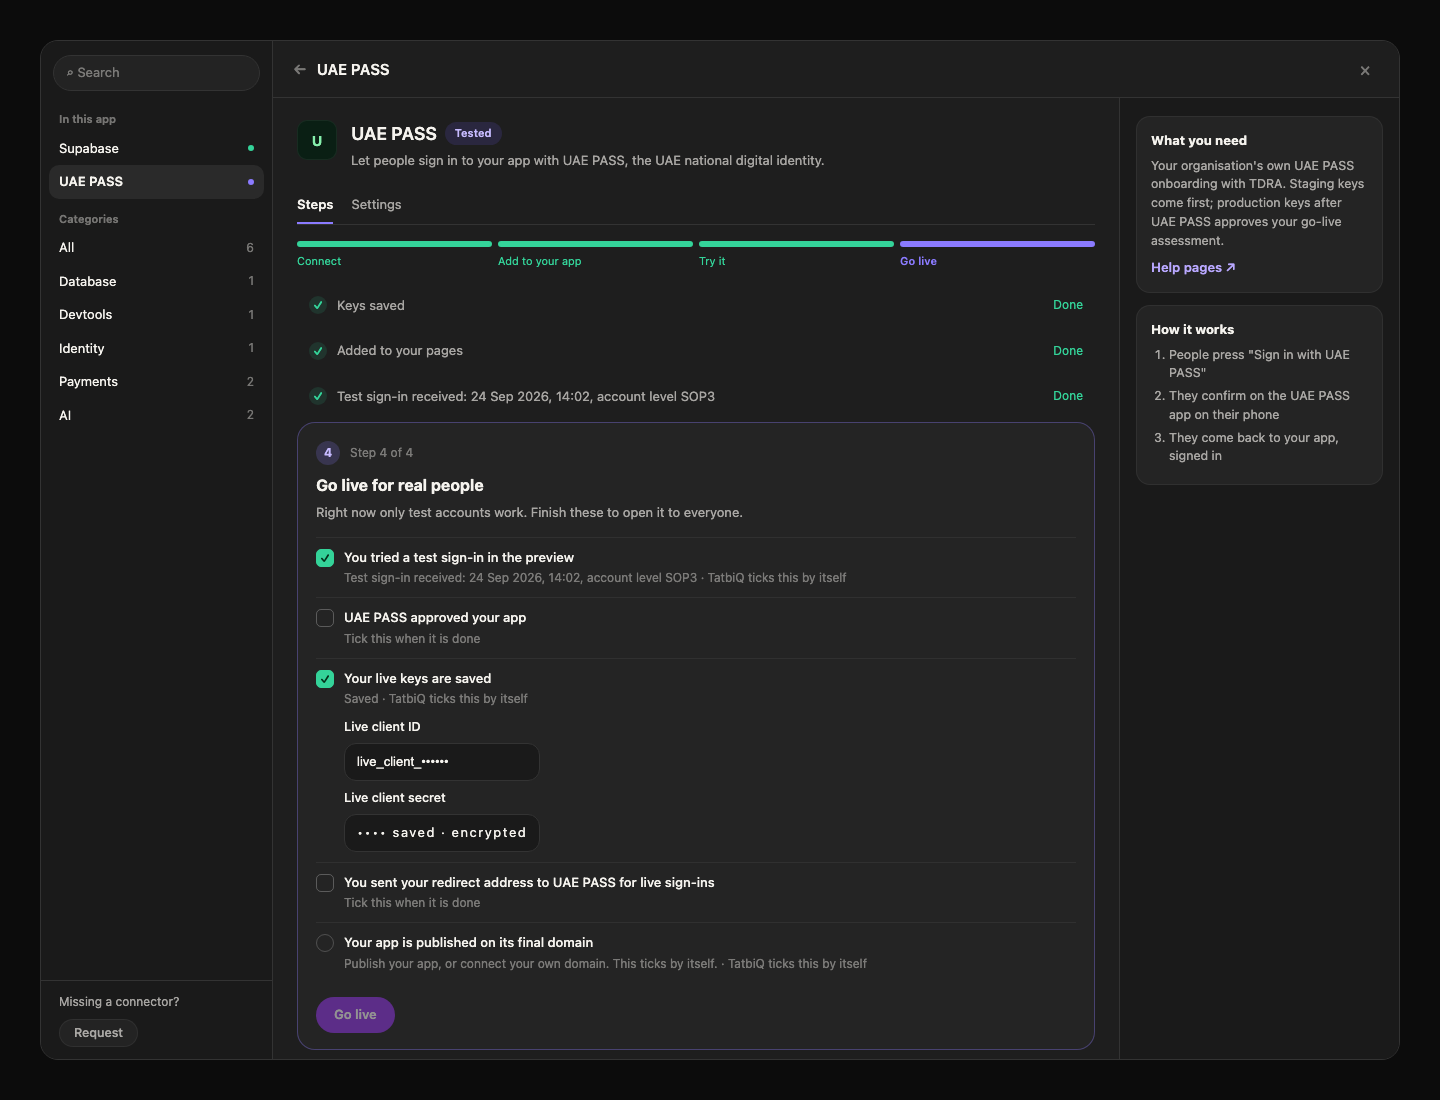
Task: Filter by Database category
Action: (156, 282)
